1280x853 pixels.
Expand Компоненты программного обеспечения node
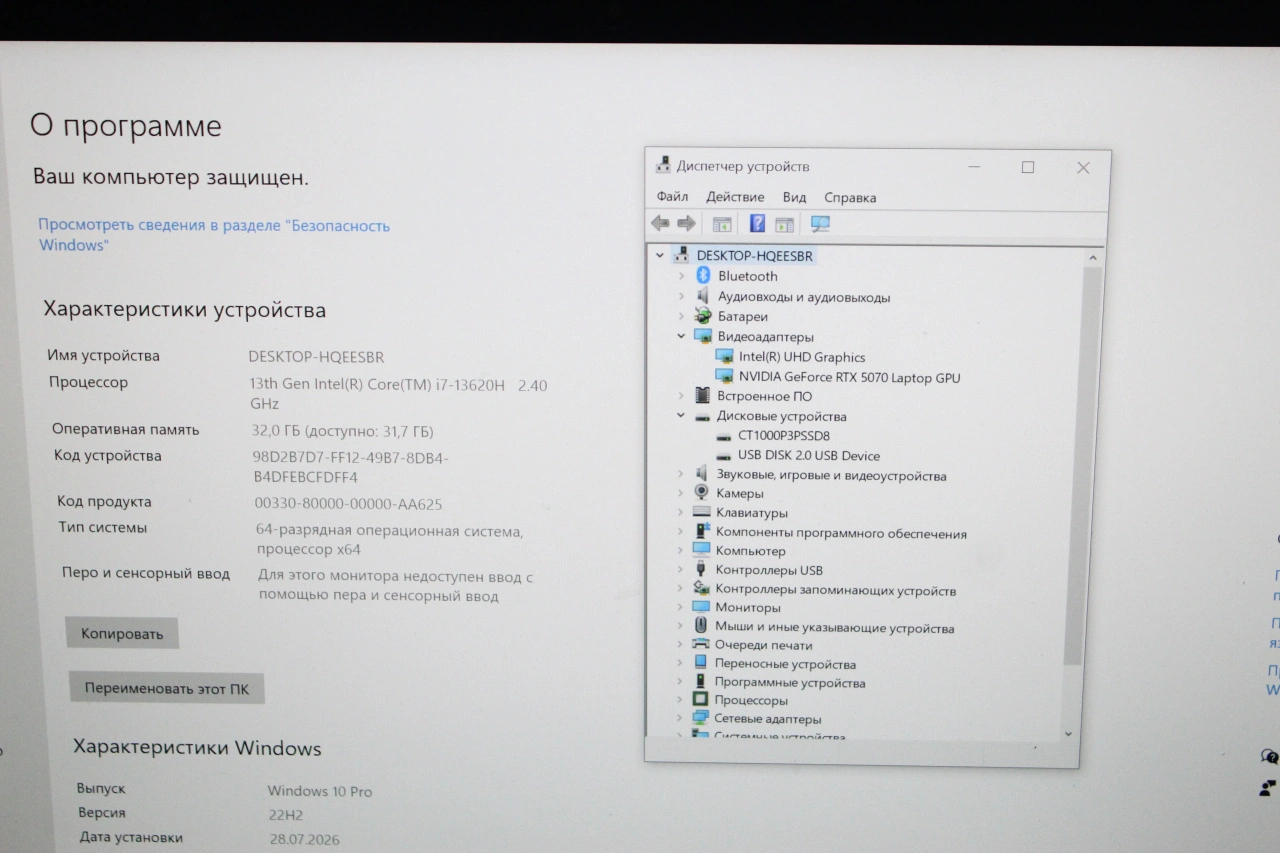tap(680, 531)
